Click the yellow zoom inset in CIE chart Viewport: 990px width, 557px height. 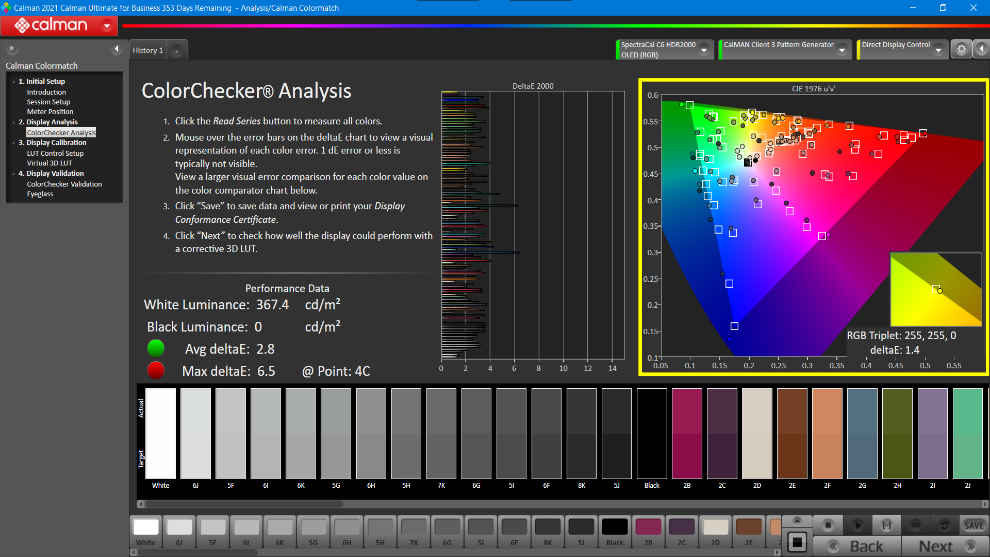pyautogui.click(x=936, y=289)
